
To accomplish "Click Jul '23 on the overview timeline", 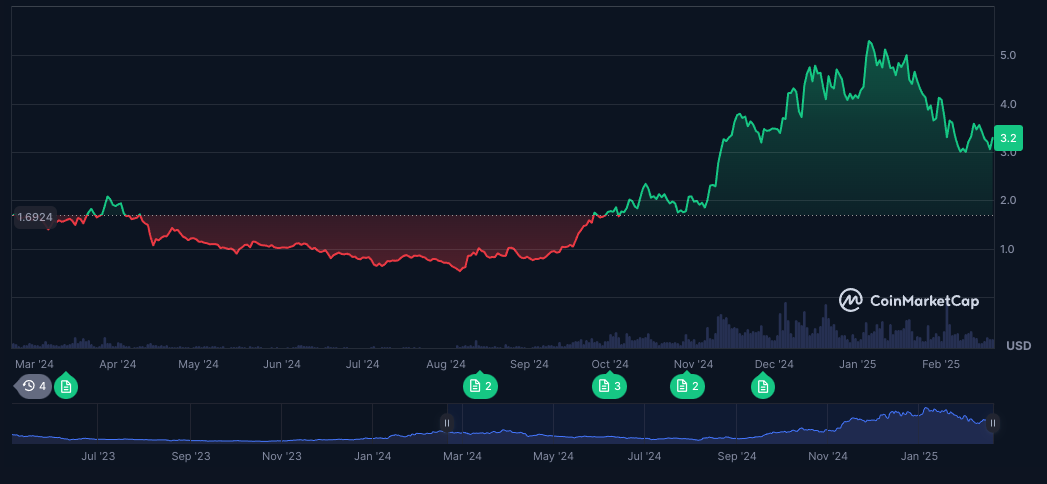I will pyautogui.click(x=98, y=457).
